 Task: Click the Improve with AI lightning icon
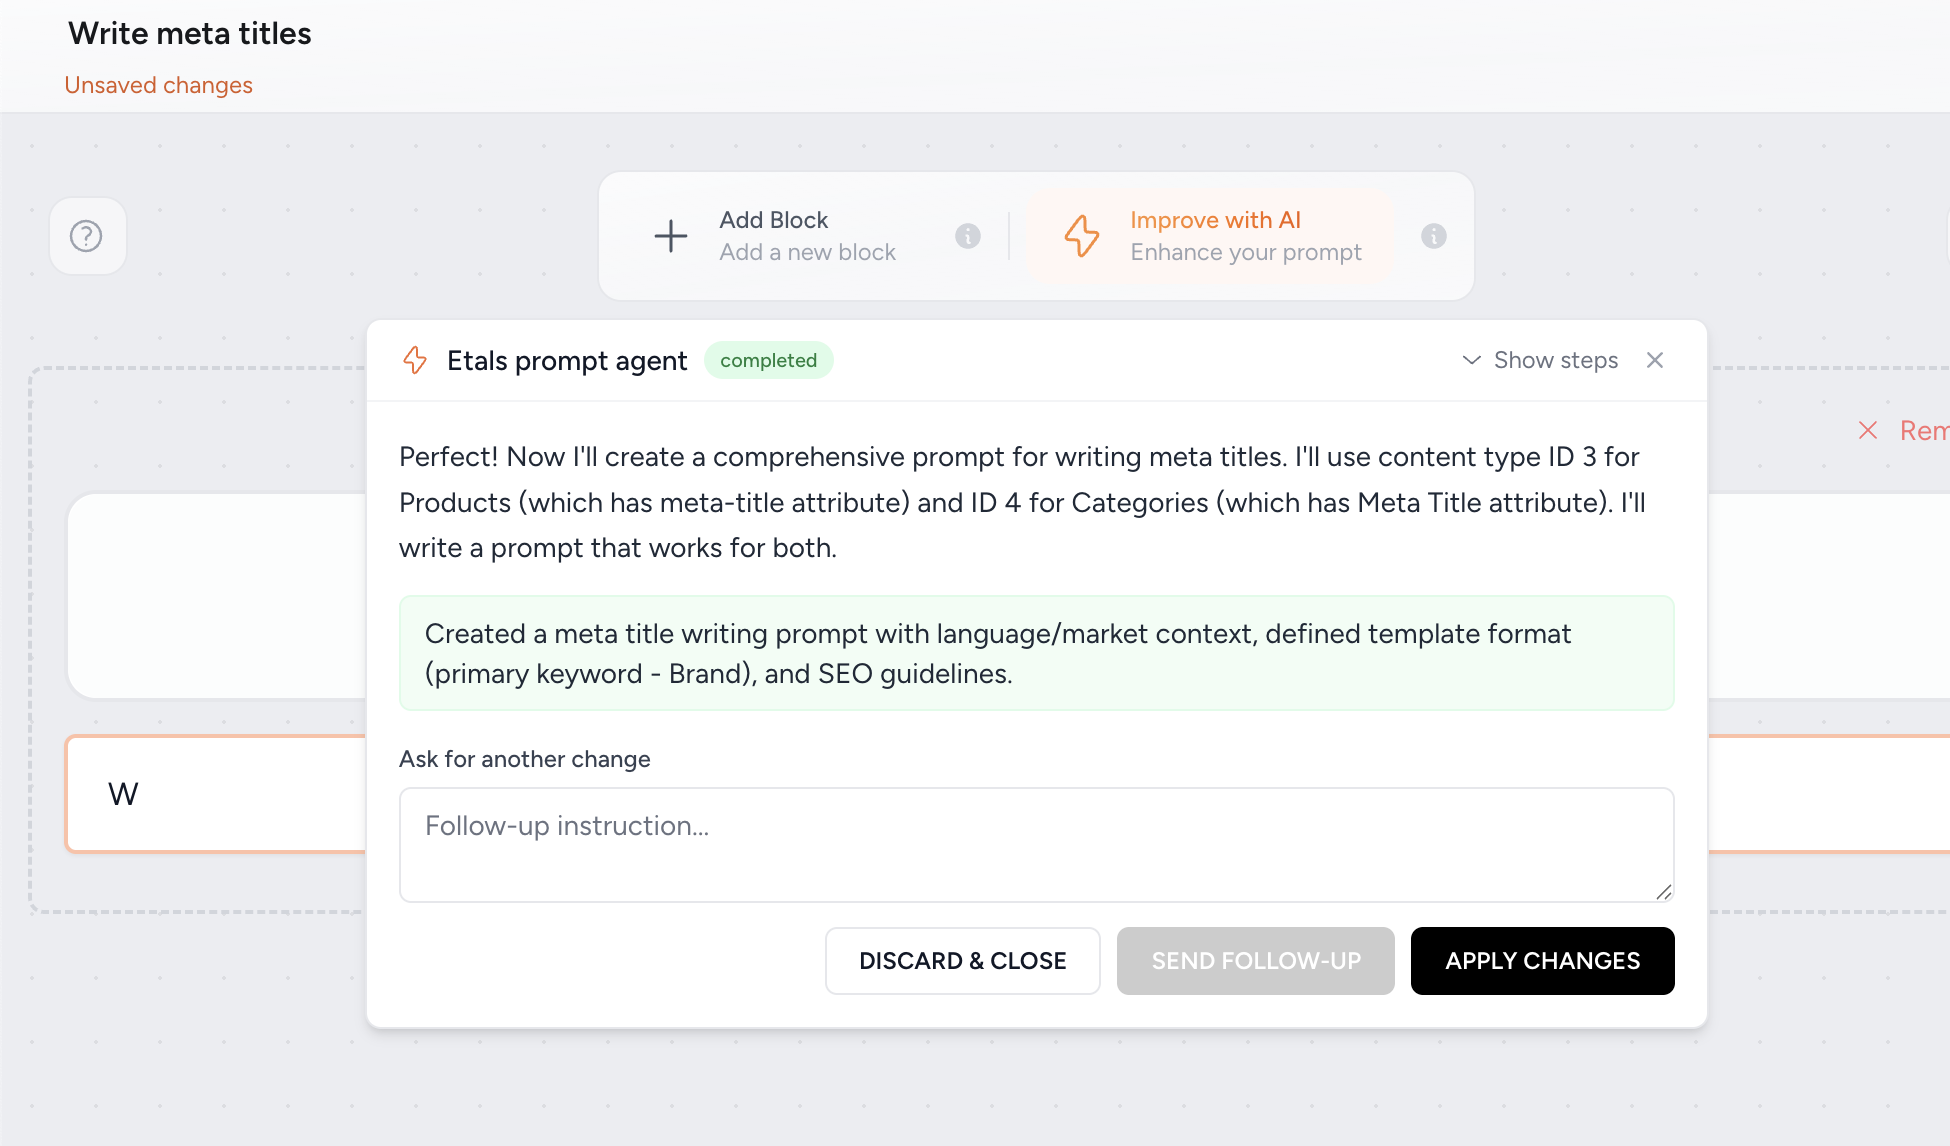1082,236
